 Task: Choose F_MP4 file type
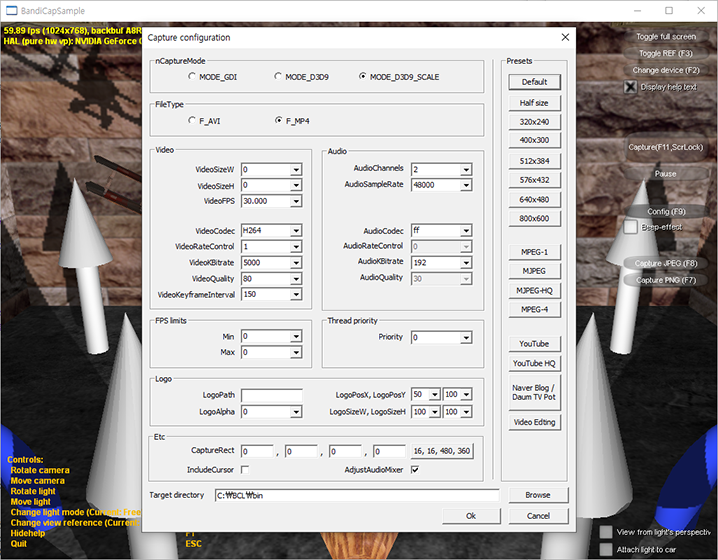278,120
